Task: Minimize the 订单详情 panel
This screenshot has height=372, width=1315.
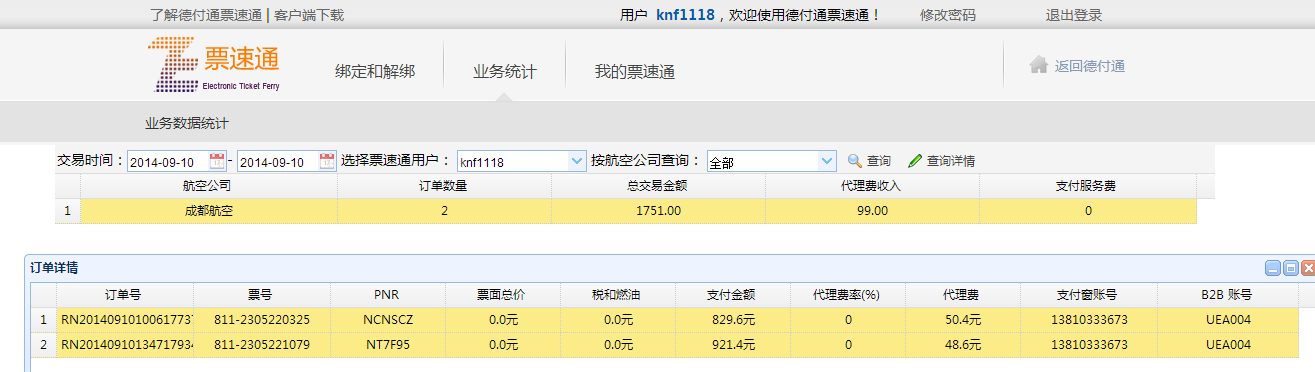Action: point(1273,268)
